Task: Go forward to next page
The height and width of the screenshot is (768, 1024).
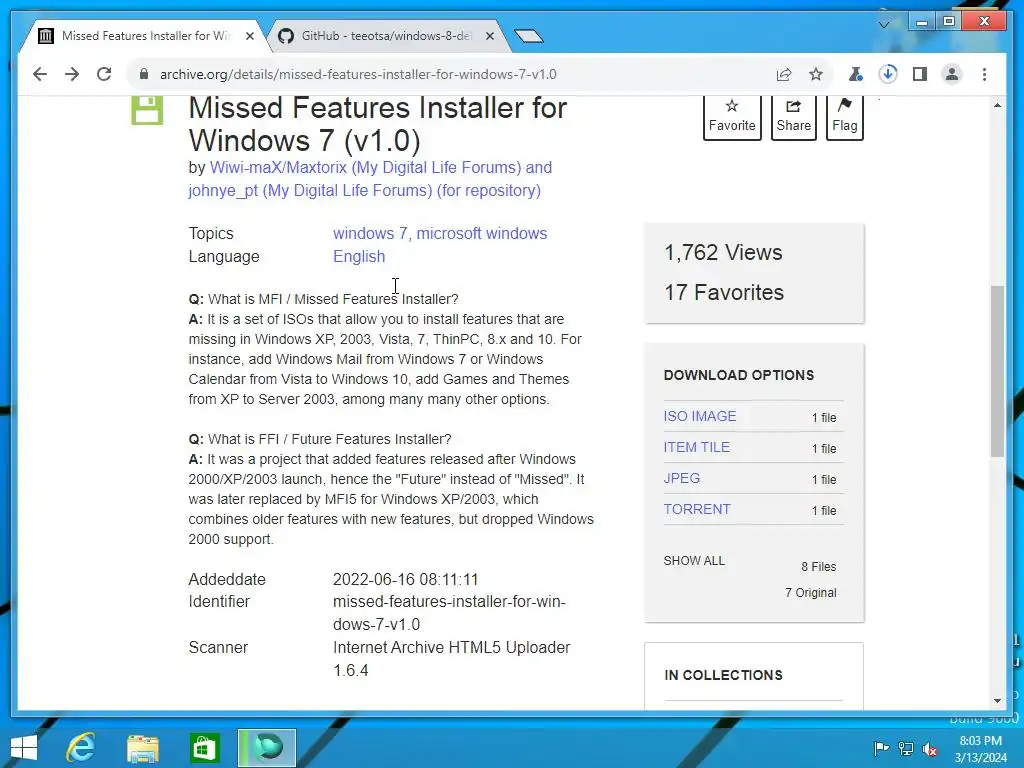Action: tap(72, 74)
